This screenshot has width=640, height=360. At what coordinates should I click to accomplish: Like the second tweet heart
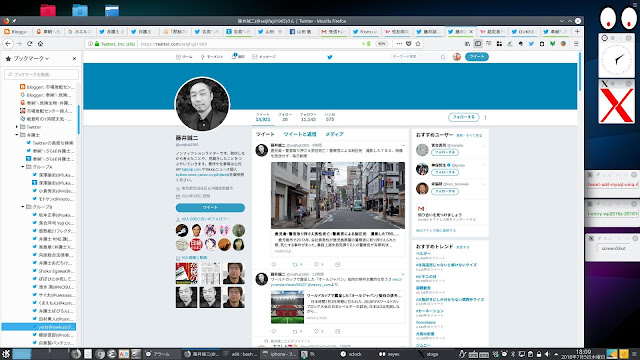click(316, 331)
